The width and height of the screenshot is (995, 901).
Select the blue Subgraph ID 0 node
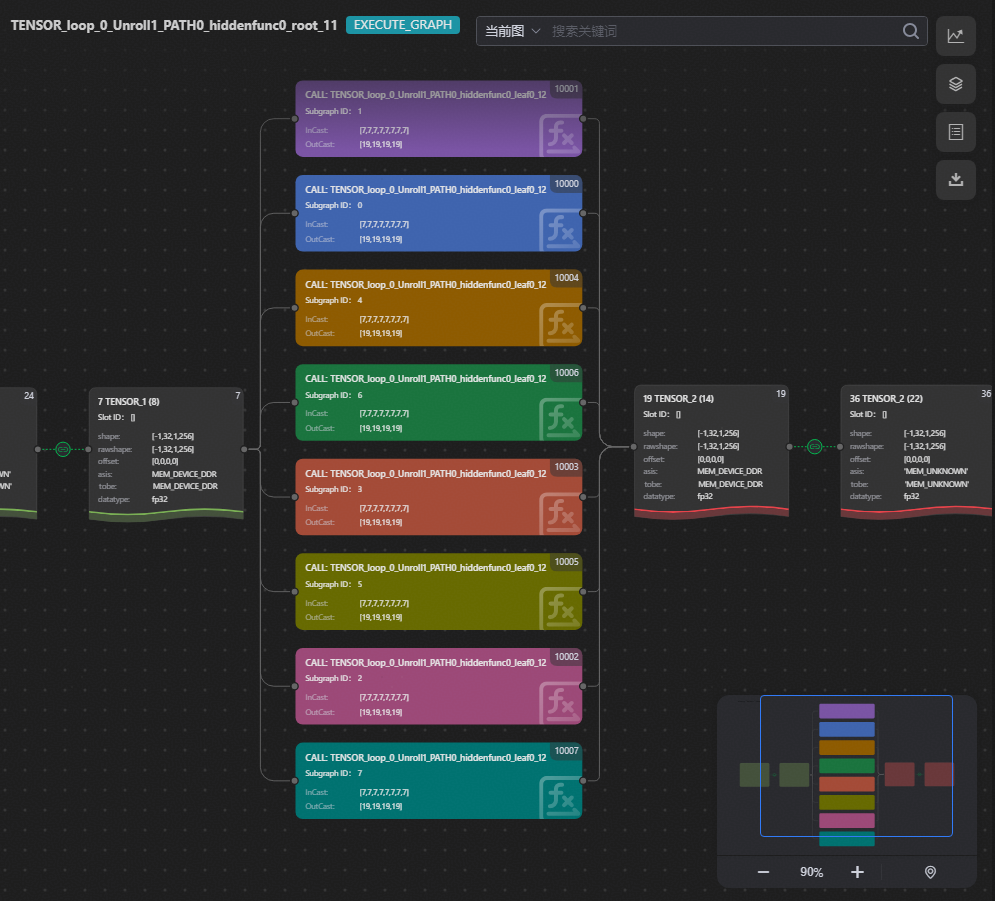[438, 213]
